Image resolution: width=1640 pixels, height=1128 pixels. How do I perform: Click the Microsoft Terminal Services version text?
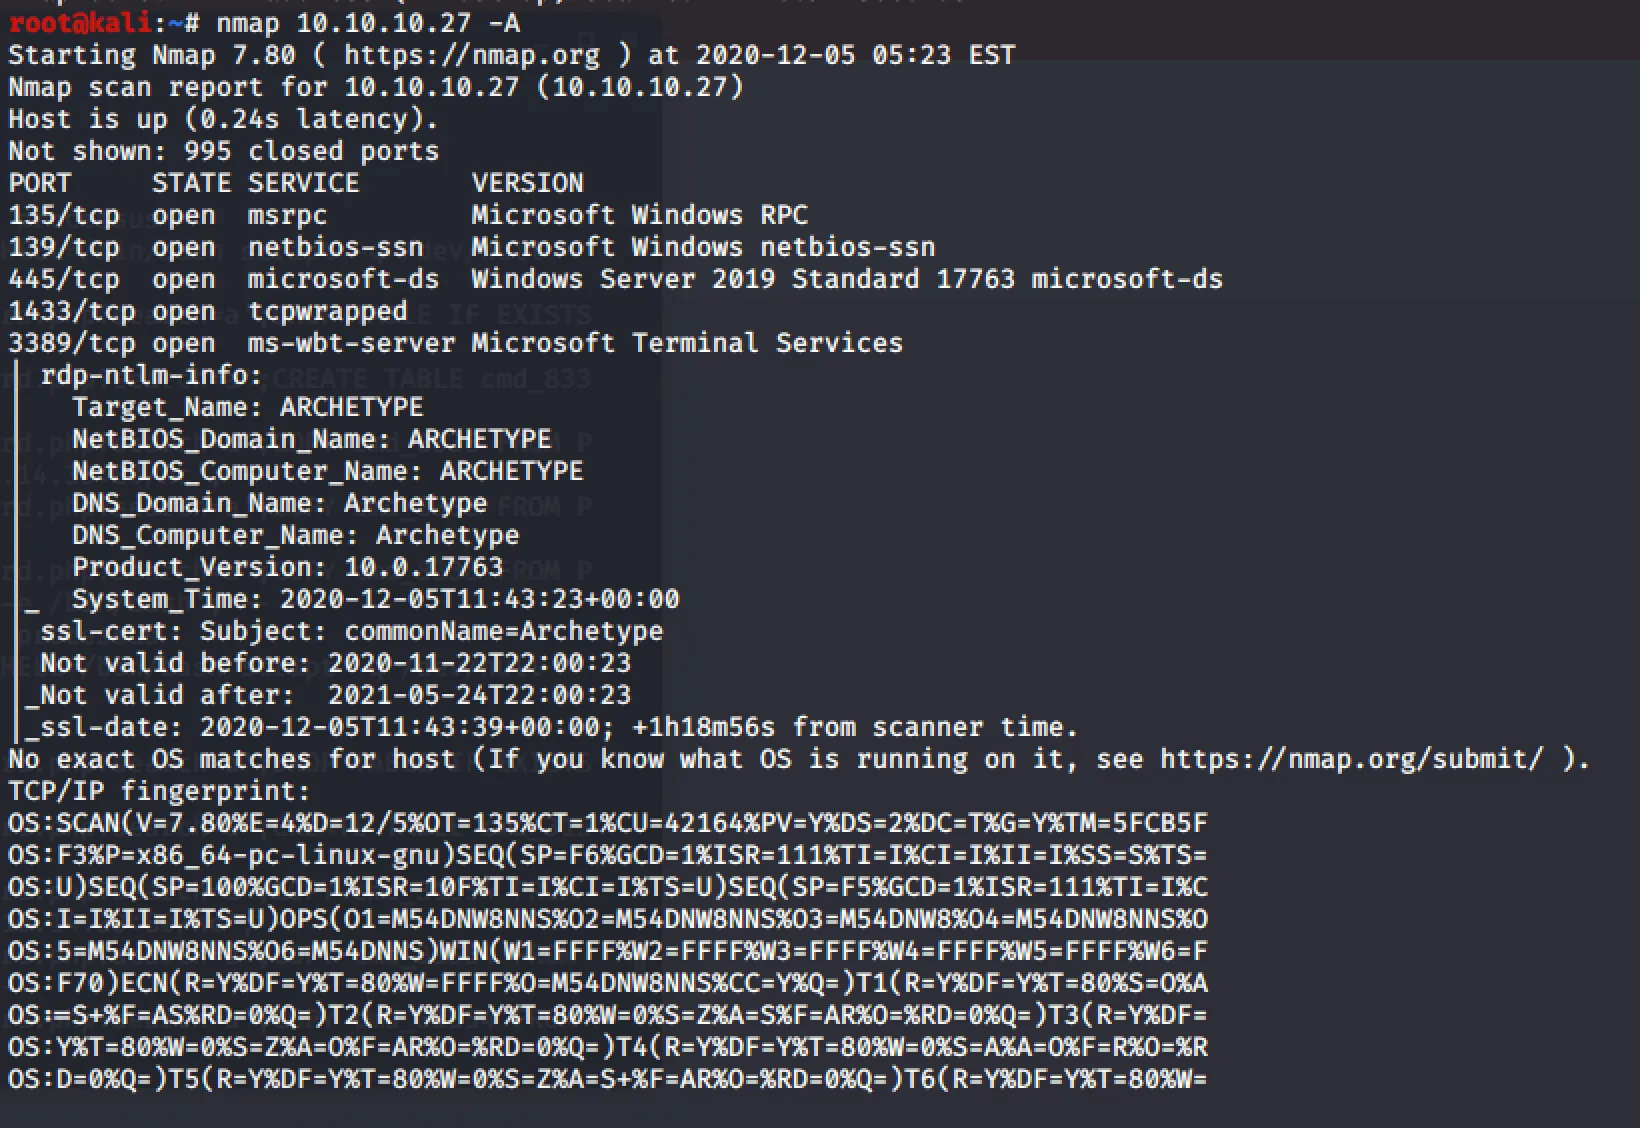coord(687,343)
